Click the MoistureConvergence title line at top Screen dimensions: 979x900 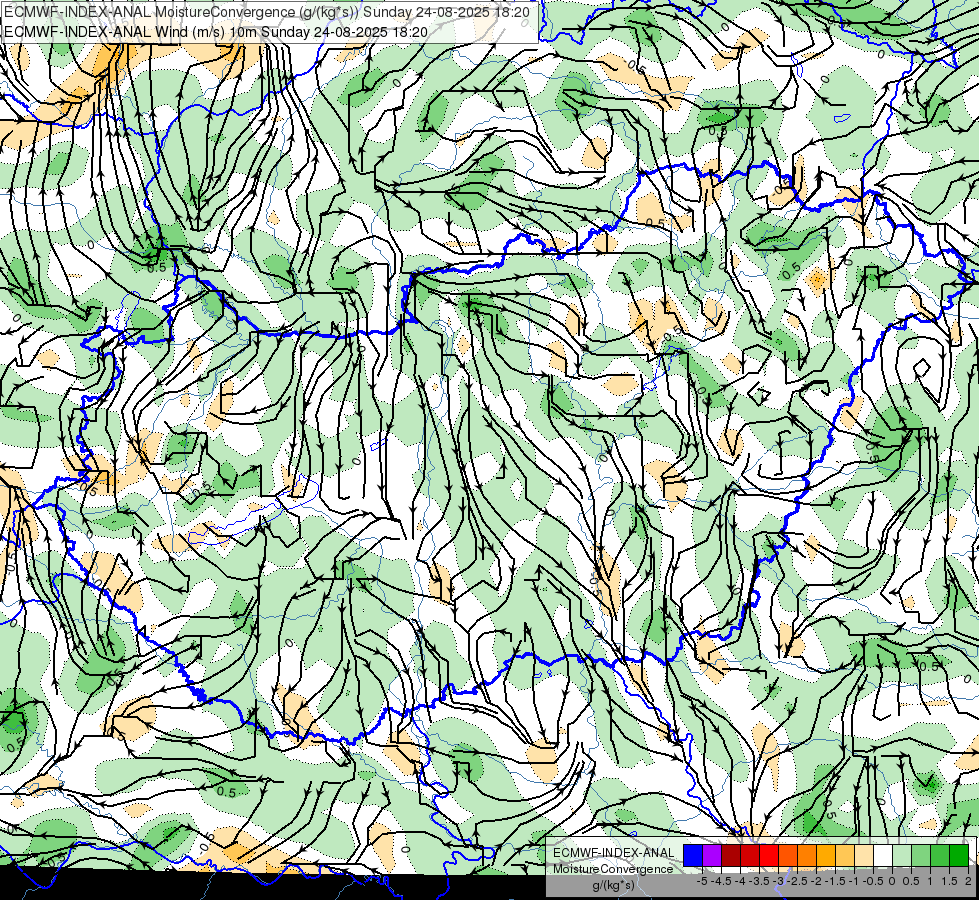[x=267, y=12]
